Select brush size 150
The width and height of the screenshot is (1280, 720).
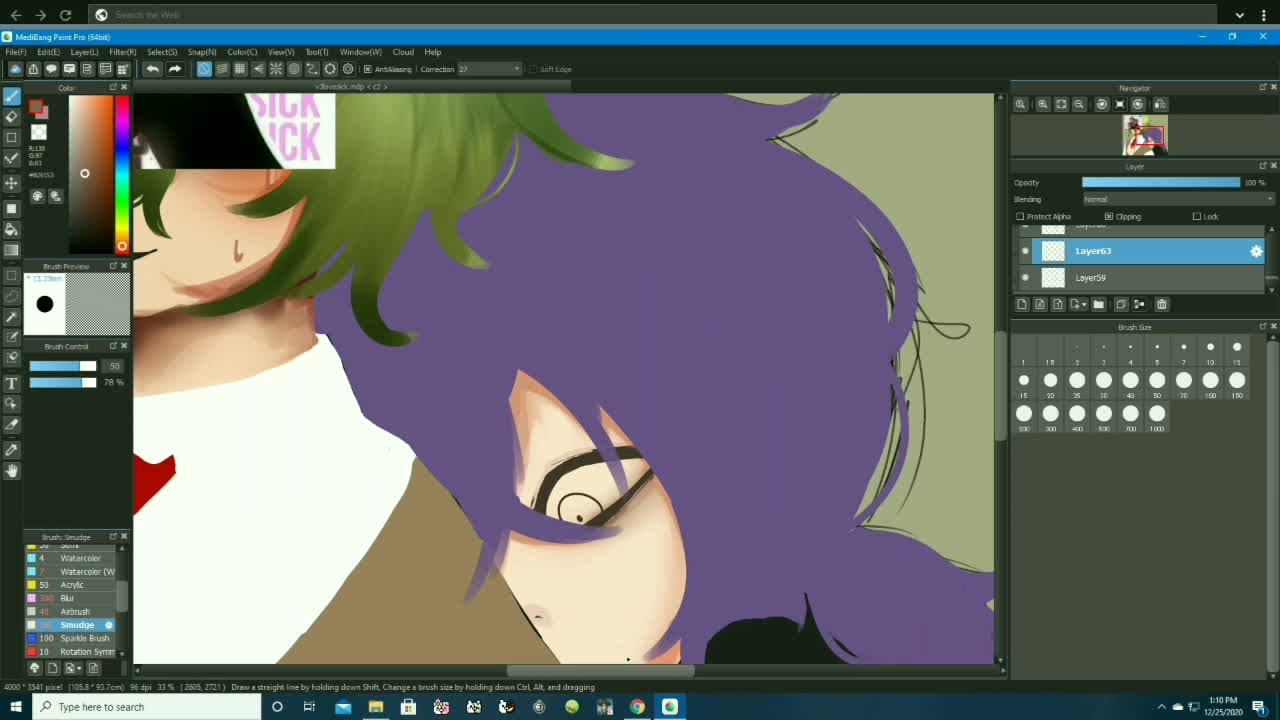(1237, 385)
